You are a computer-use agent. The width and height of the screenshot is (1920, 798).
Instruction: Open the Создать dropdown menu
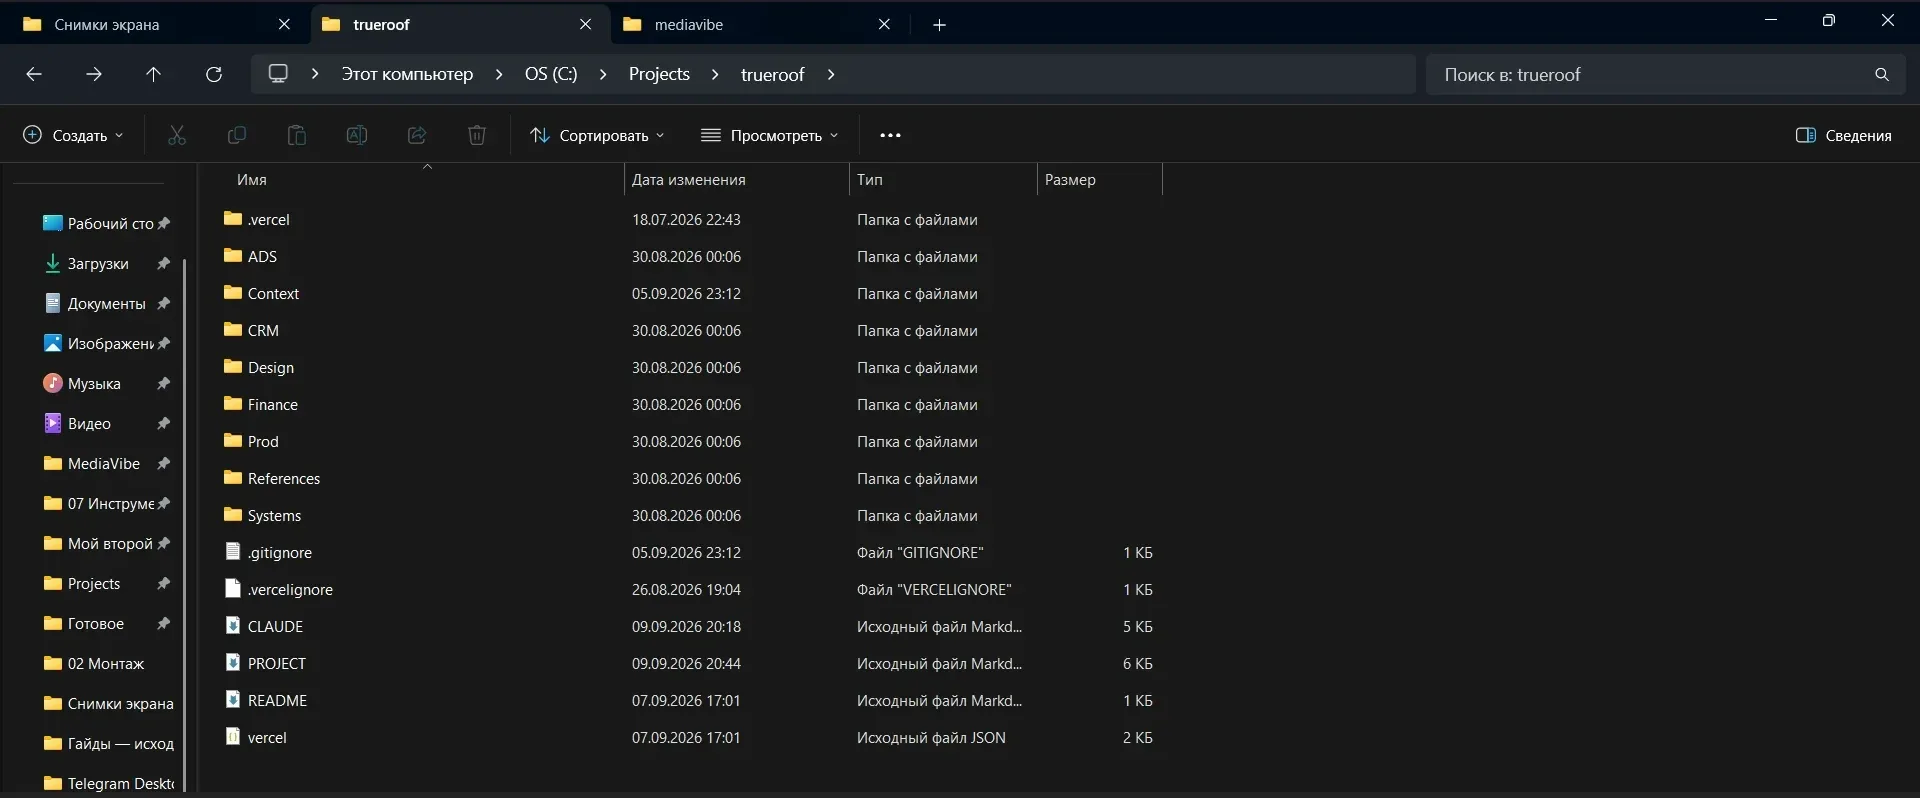point(74,135)
